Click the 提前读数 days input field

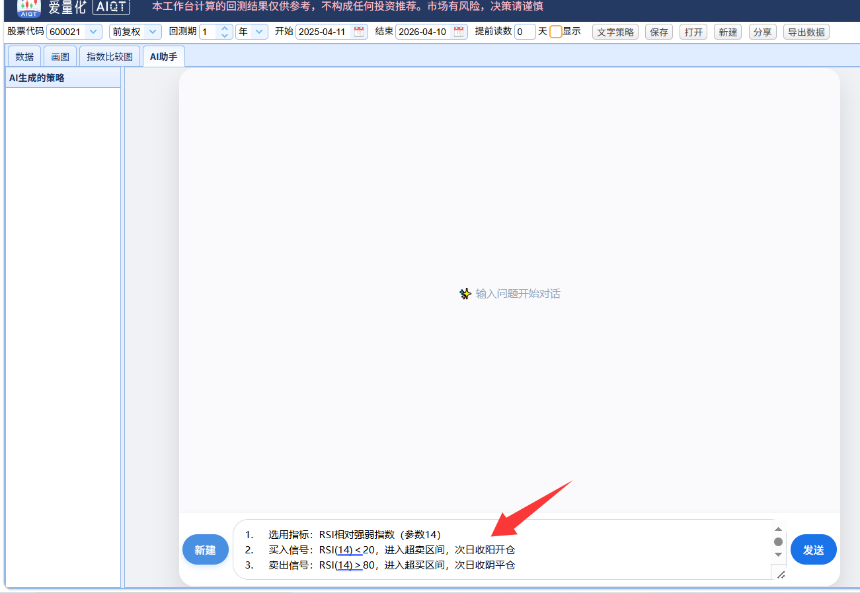pos(524,31)
